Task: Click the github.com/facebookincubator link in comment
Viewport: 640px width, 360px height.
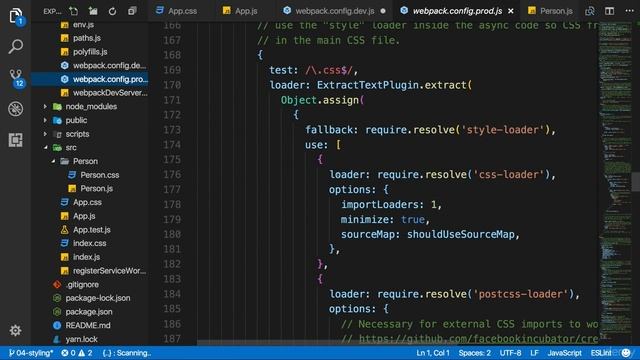Action: [478, 339]
